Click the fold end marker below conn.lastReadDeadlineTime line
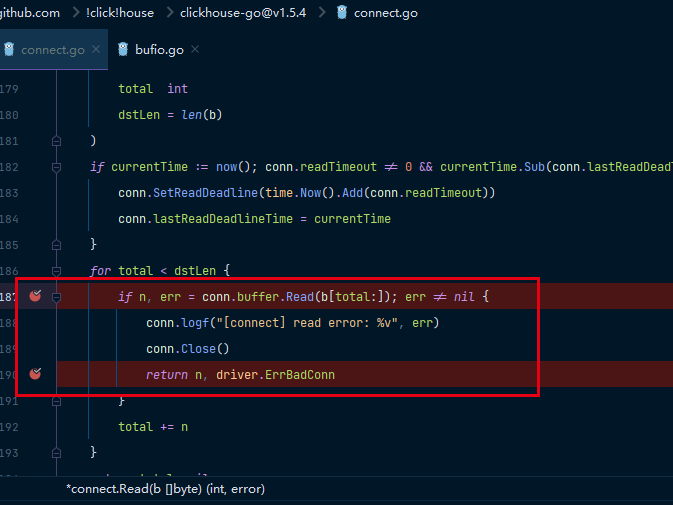Image resolution: width=673 pixels, height=505 pixels. click(x=57, y=245)
